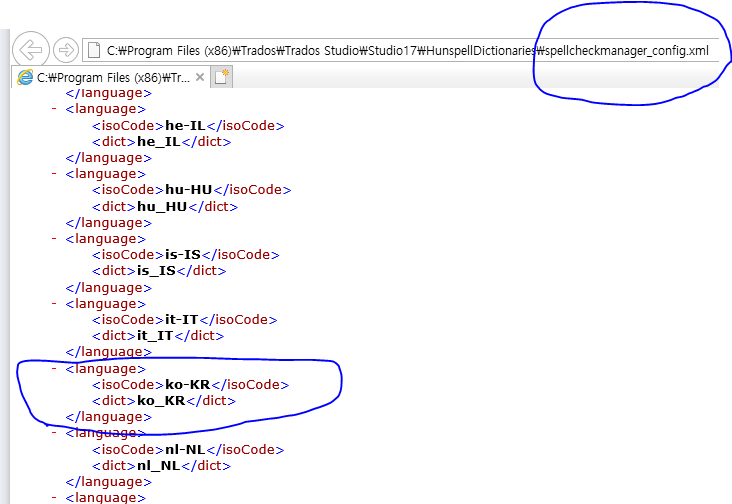Click the closing language tag after nl_NL
Screen dimensions: 732x504
[x=108, y=482]
